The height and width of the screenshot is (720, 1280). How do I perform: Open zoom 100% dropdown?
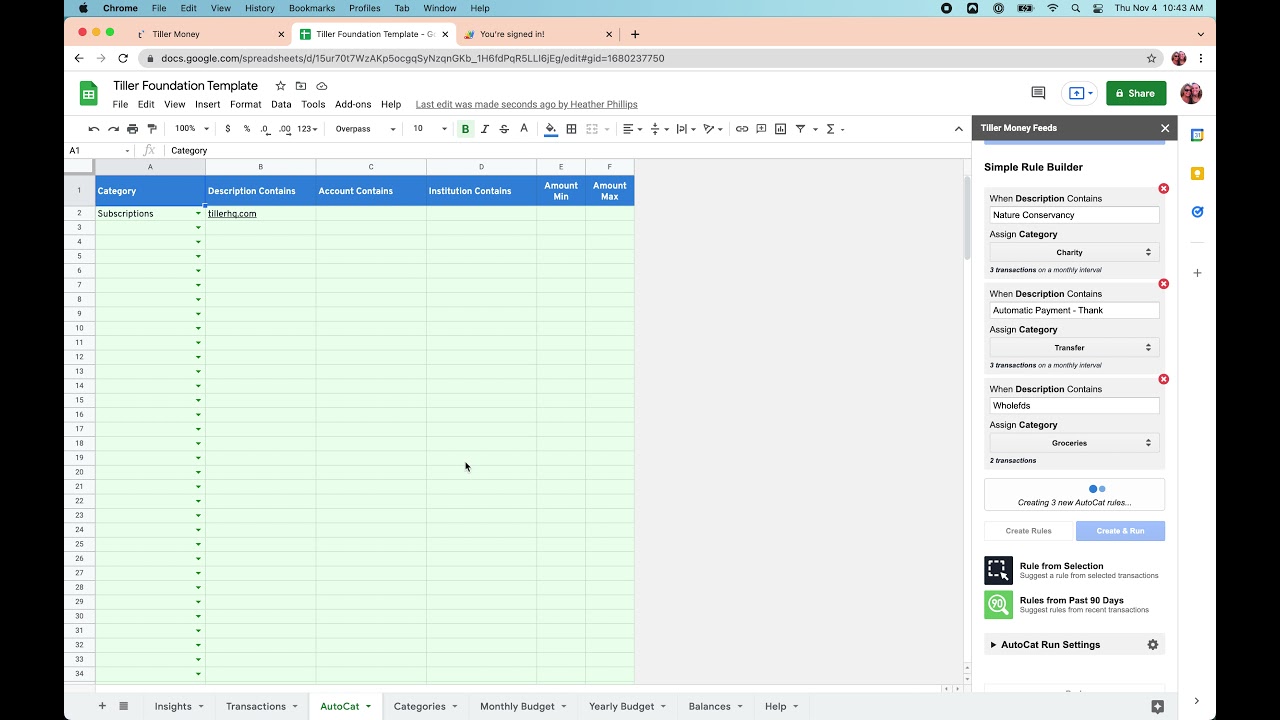[x=192, y=129]
